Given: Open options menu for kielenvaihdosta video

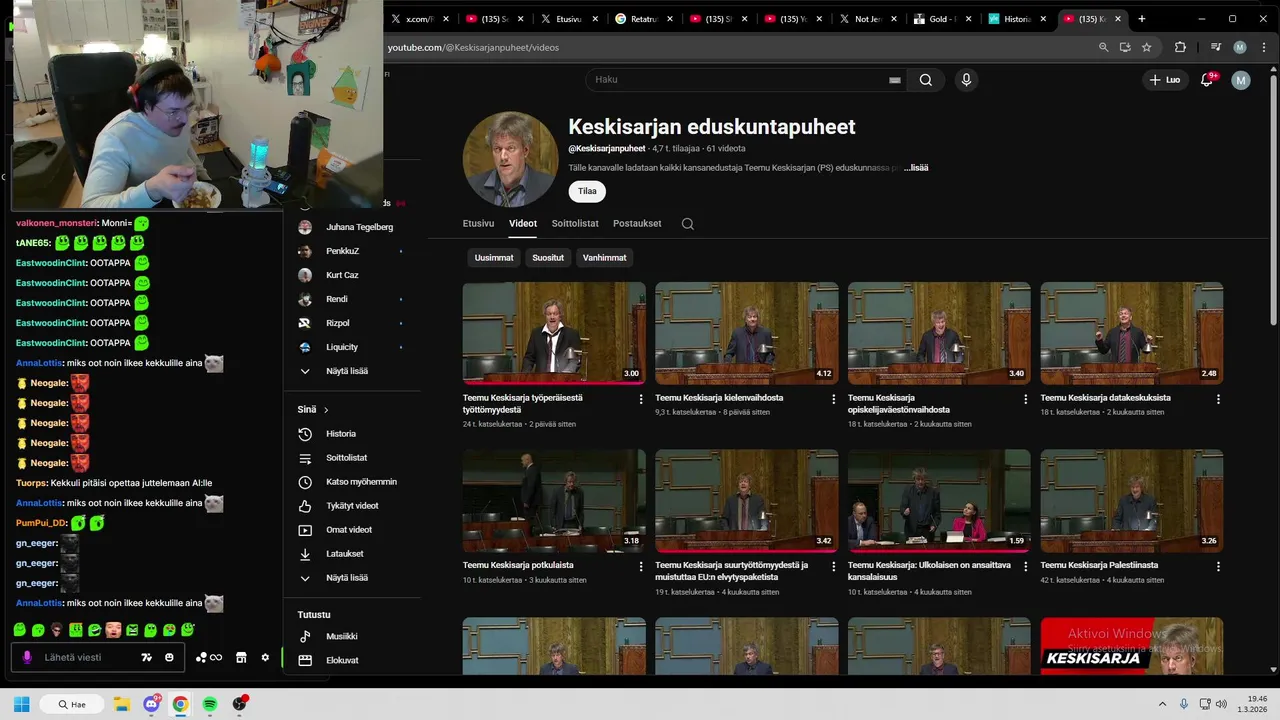Looking at the screenshot, I should (x=833, y=399).
